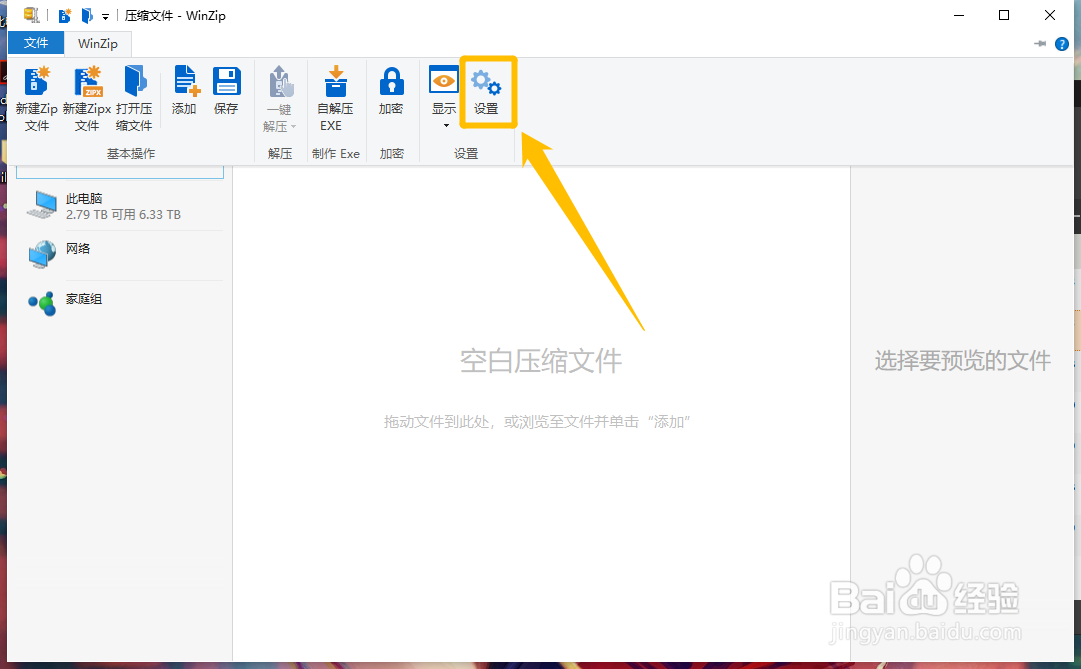This screenshot has height=669, width=1081.
Task: Click the quick-access new Zip icon
Action: 64,15
